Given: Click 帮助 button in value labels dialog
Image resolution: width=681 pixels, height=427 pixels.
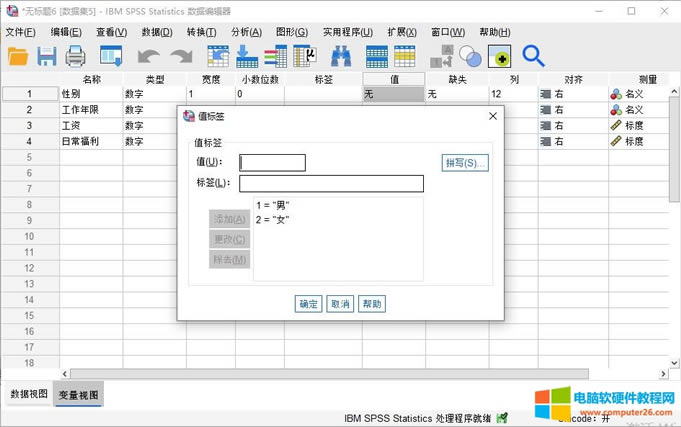Looking at the screenshot, I should click(372, 304).
